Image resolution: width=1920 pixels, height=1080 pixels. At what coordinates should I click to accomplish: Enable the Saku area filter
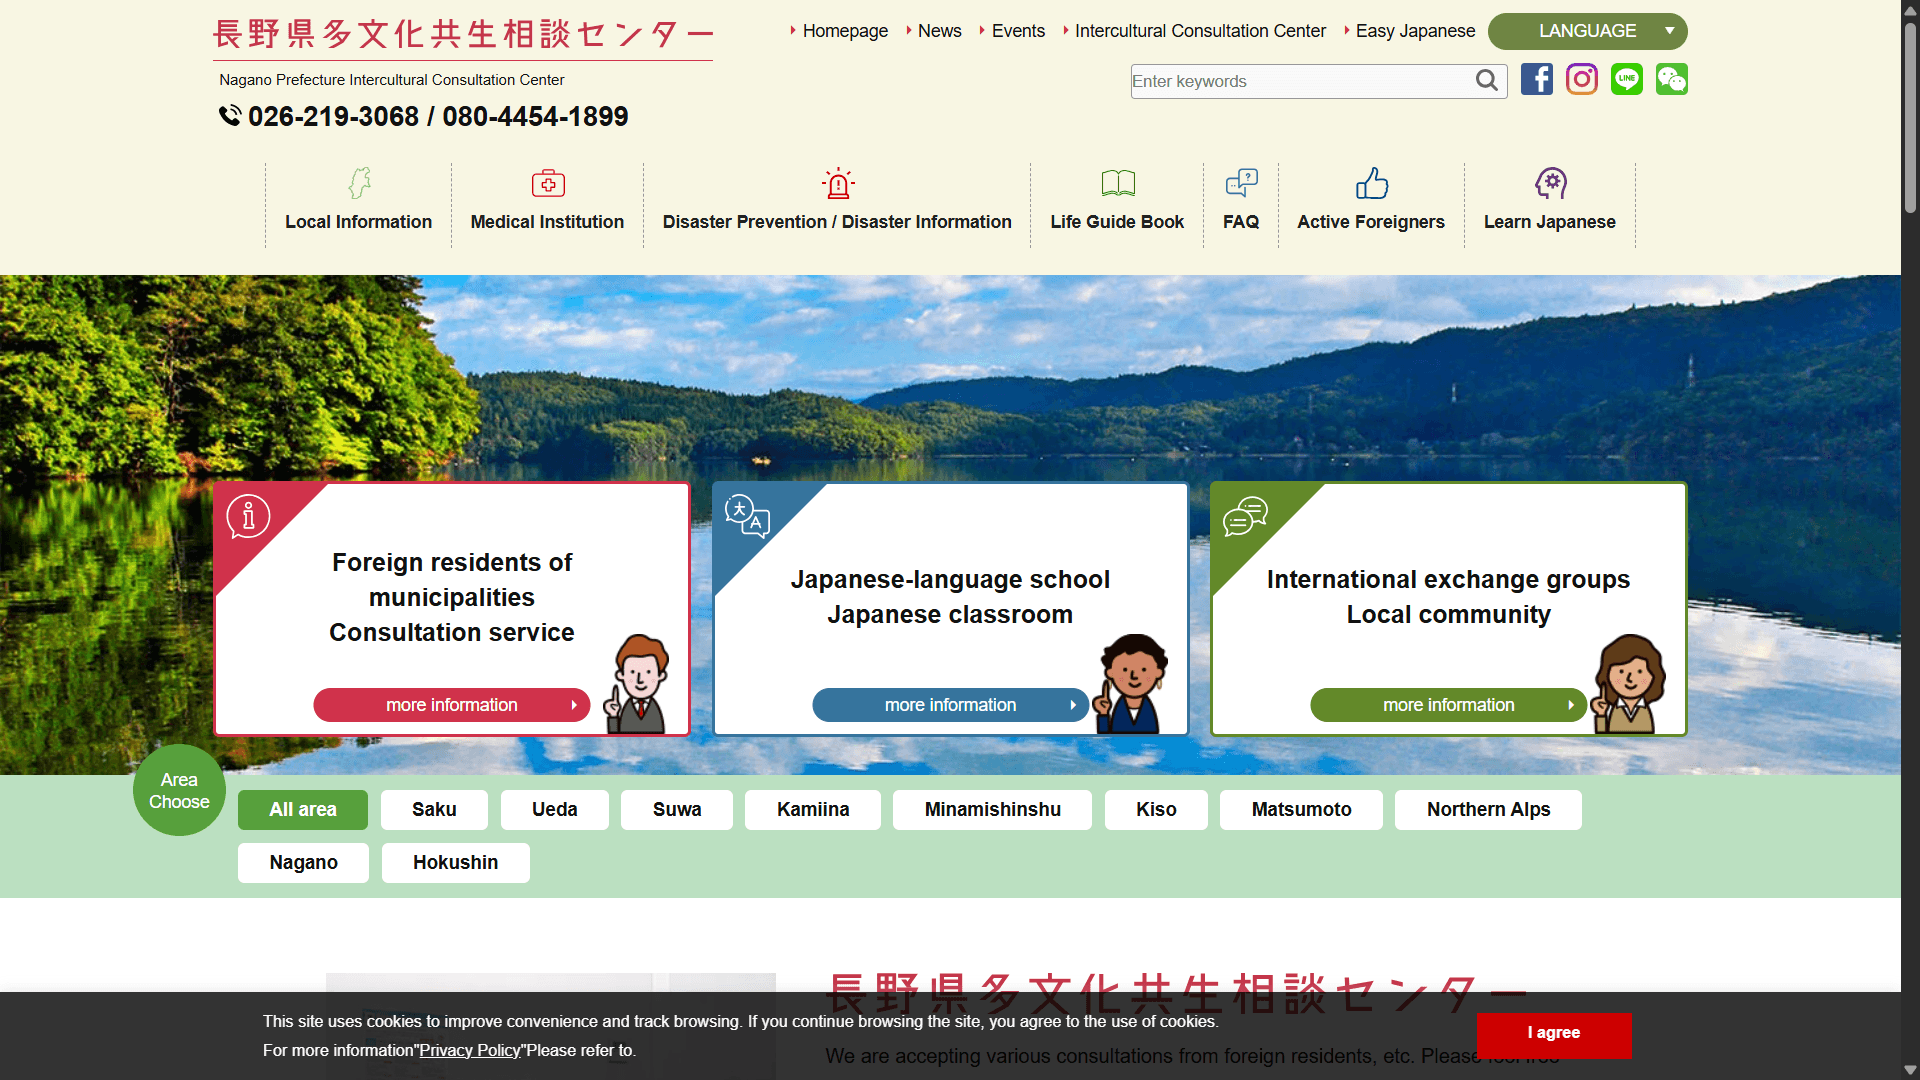click(434, 810)
